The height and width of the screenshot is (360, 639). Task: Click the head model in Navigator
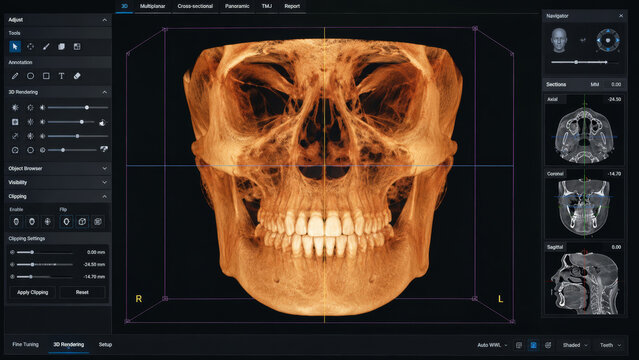[559, 40]
